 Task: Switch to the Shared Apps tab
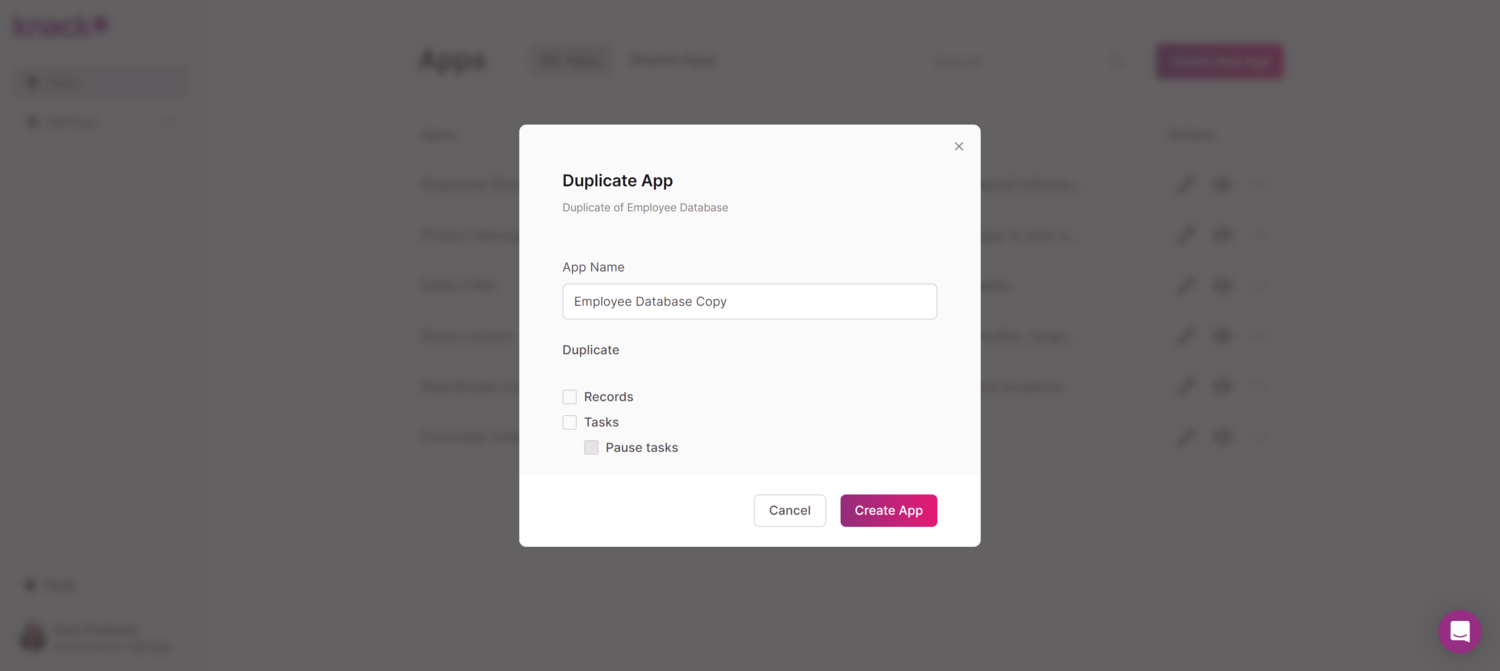pos(672,61)
